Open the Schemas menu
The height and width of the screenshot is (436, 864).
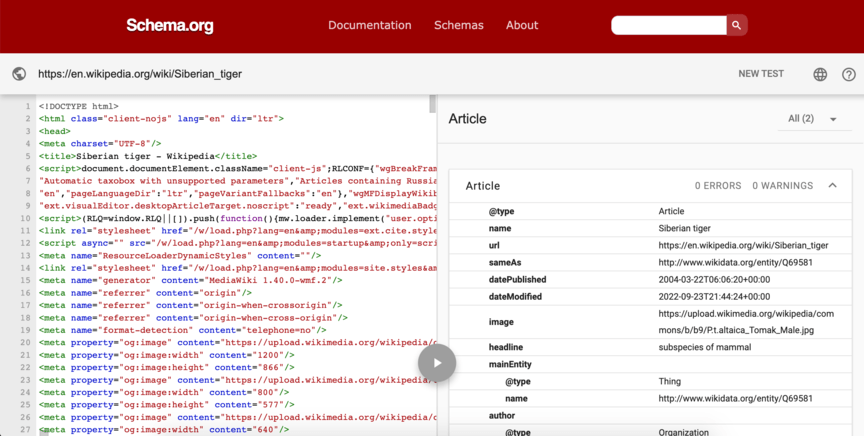point(458,25)
